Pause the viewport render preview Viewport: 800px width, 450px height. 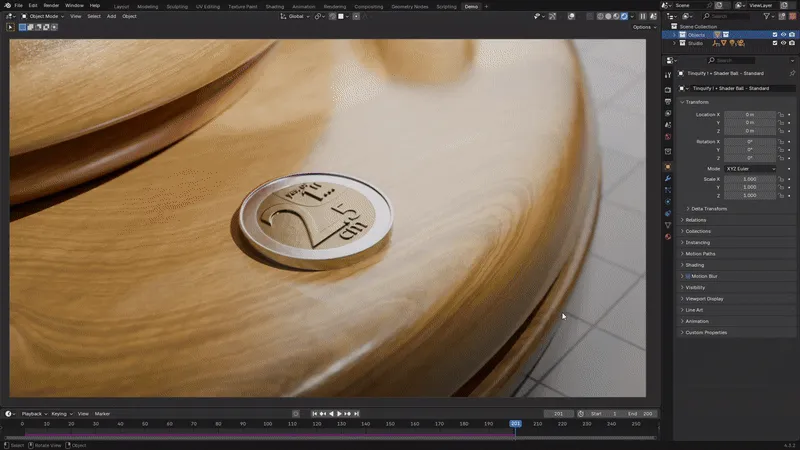click(643, 16)
